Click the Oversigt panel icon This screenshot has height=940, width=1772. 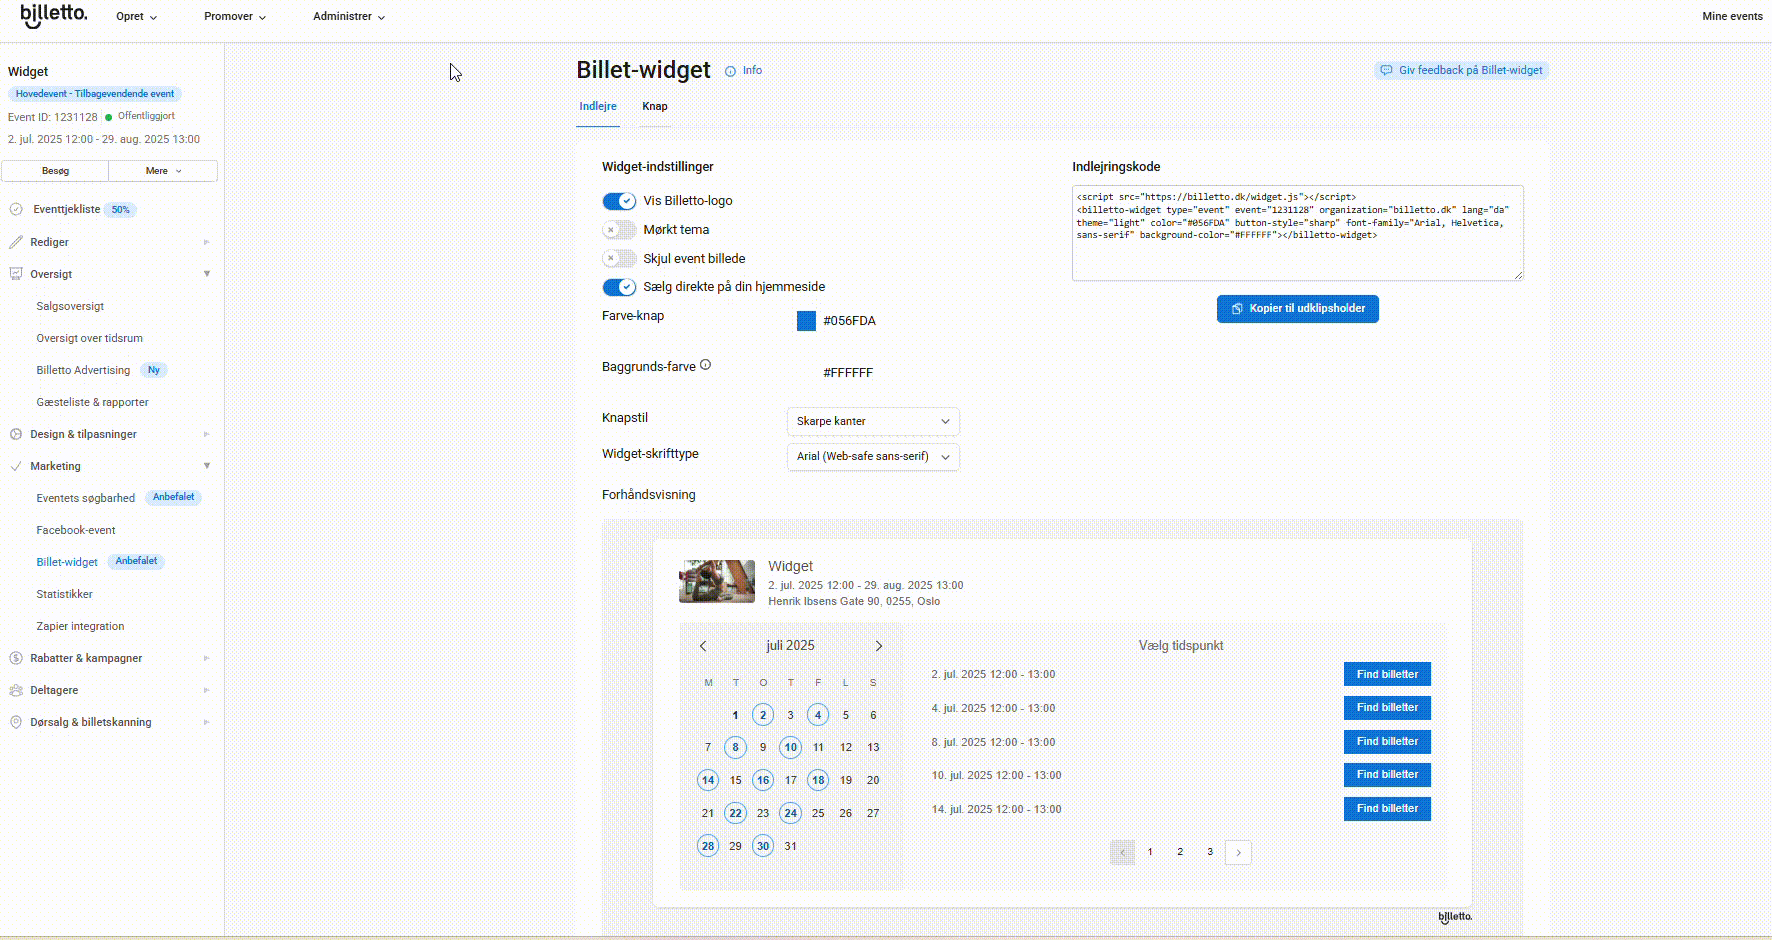pyautogui.click(x=16, y=274)
